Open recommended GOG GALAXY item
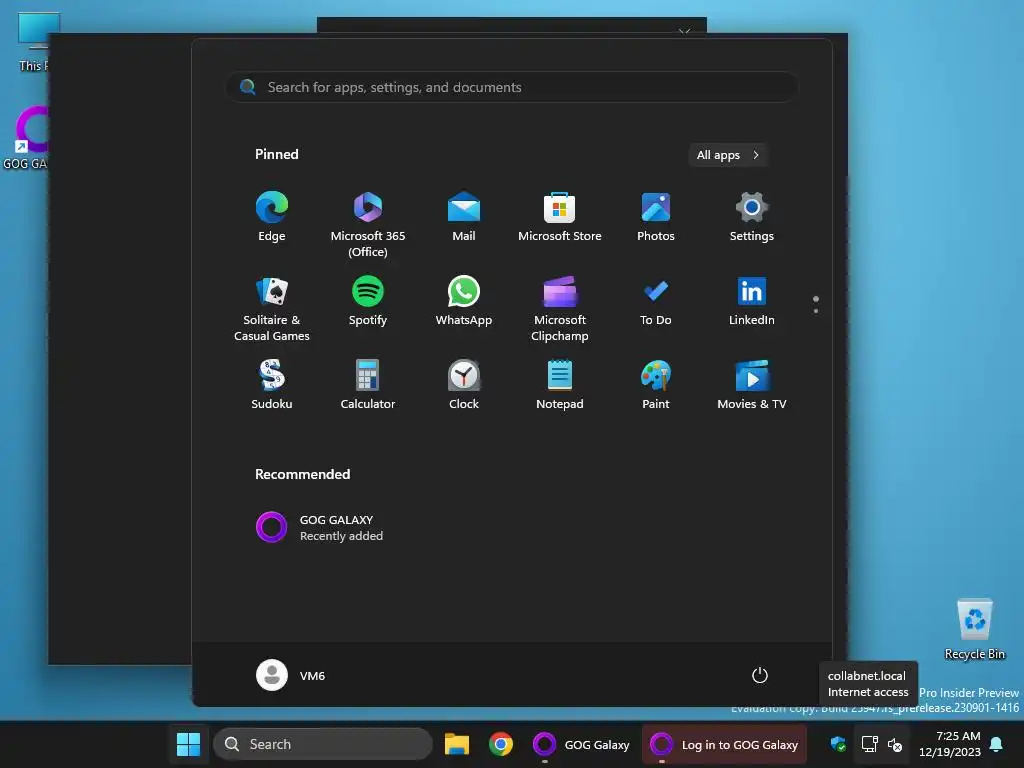1024x768 pixels. 320,528
